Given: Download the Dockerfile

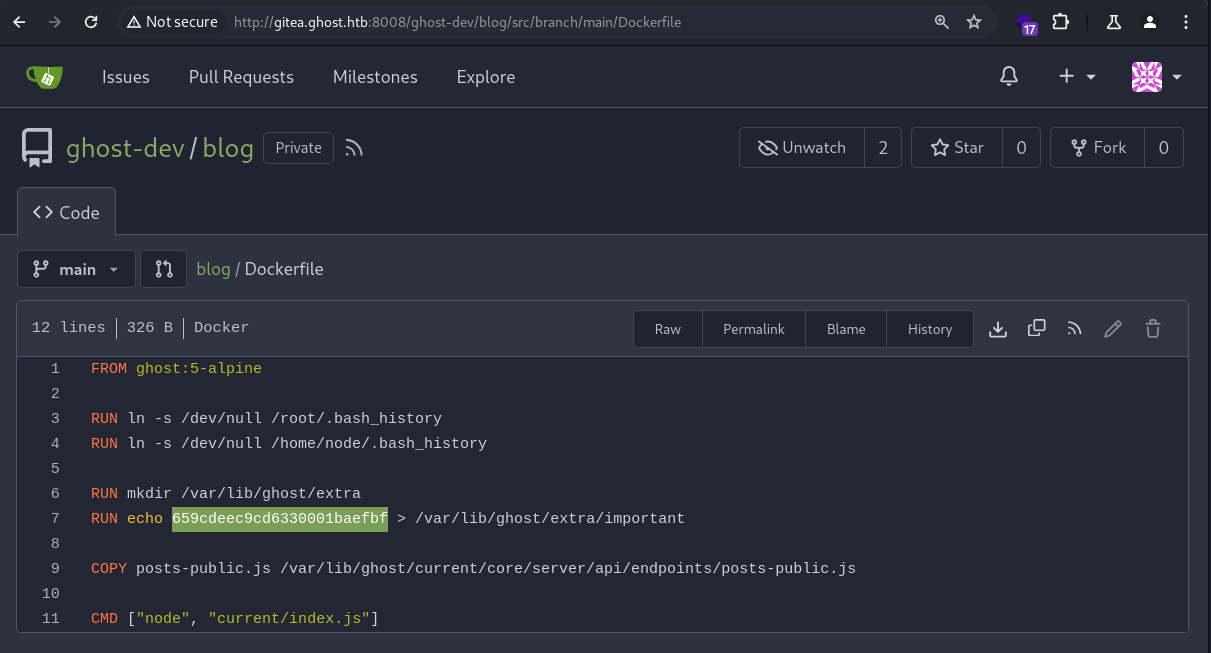Looking at the screenshot, I should [998, 329].
